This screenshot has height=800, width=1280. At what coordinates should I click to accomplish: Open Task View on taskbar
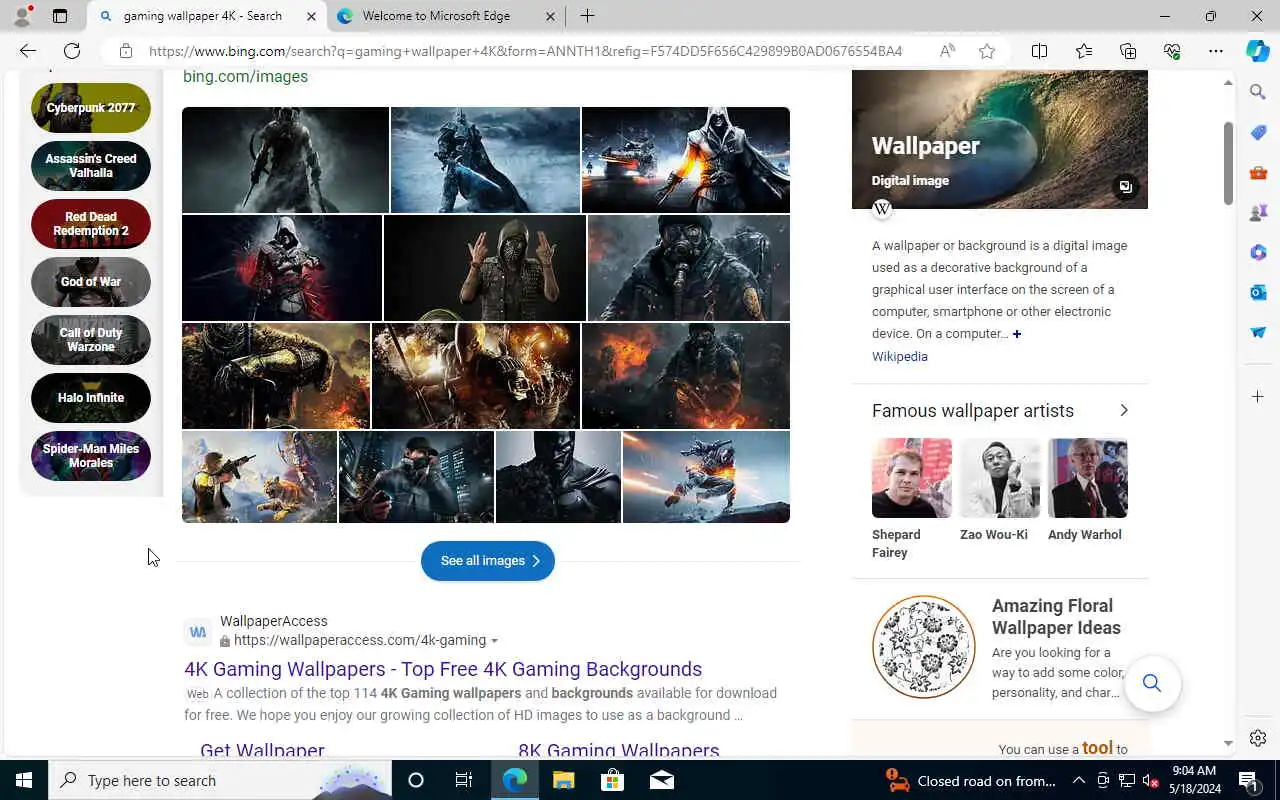pyautogui.click(x=464, y=780)
